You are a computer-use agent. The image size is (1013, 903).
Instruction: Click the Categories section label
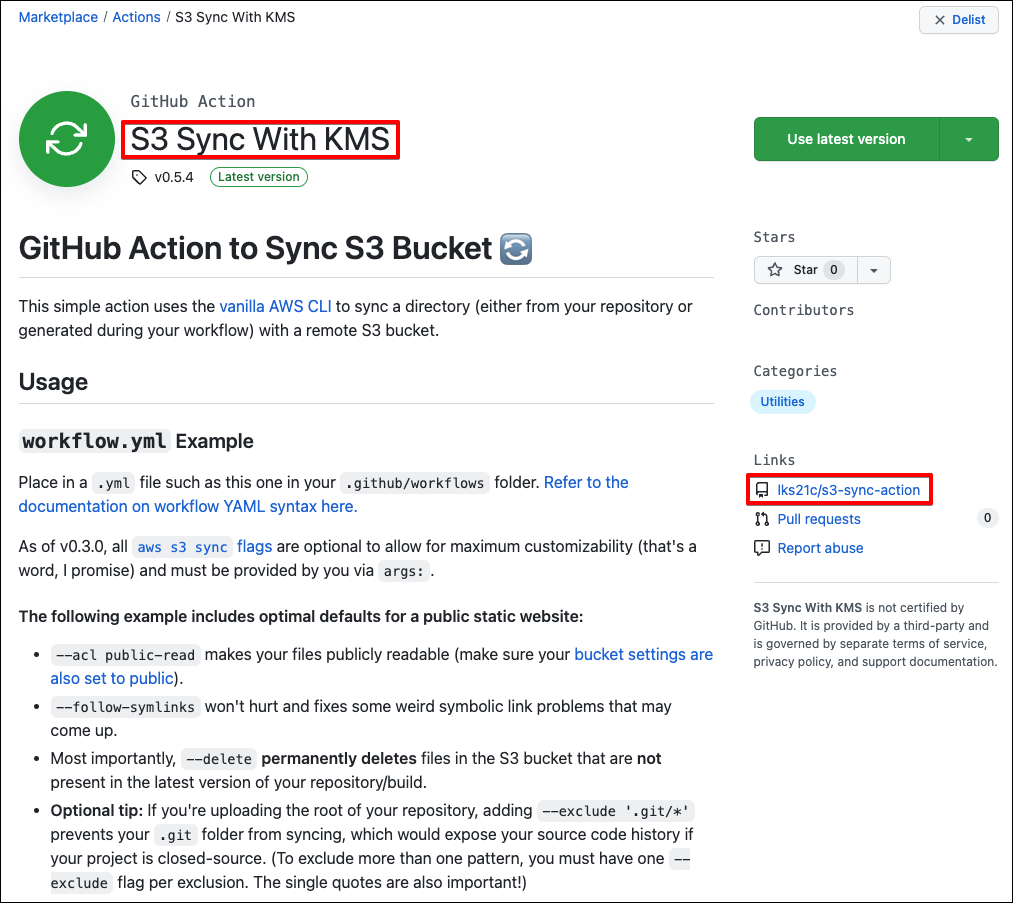point(795,371)
